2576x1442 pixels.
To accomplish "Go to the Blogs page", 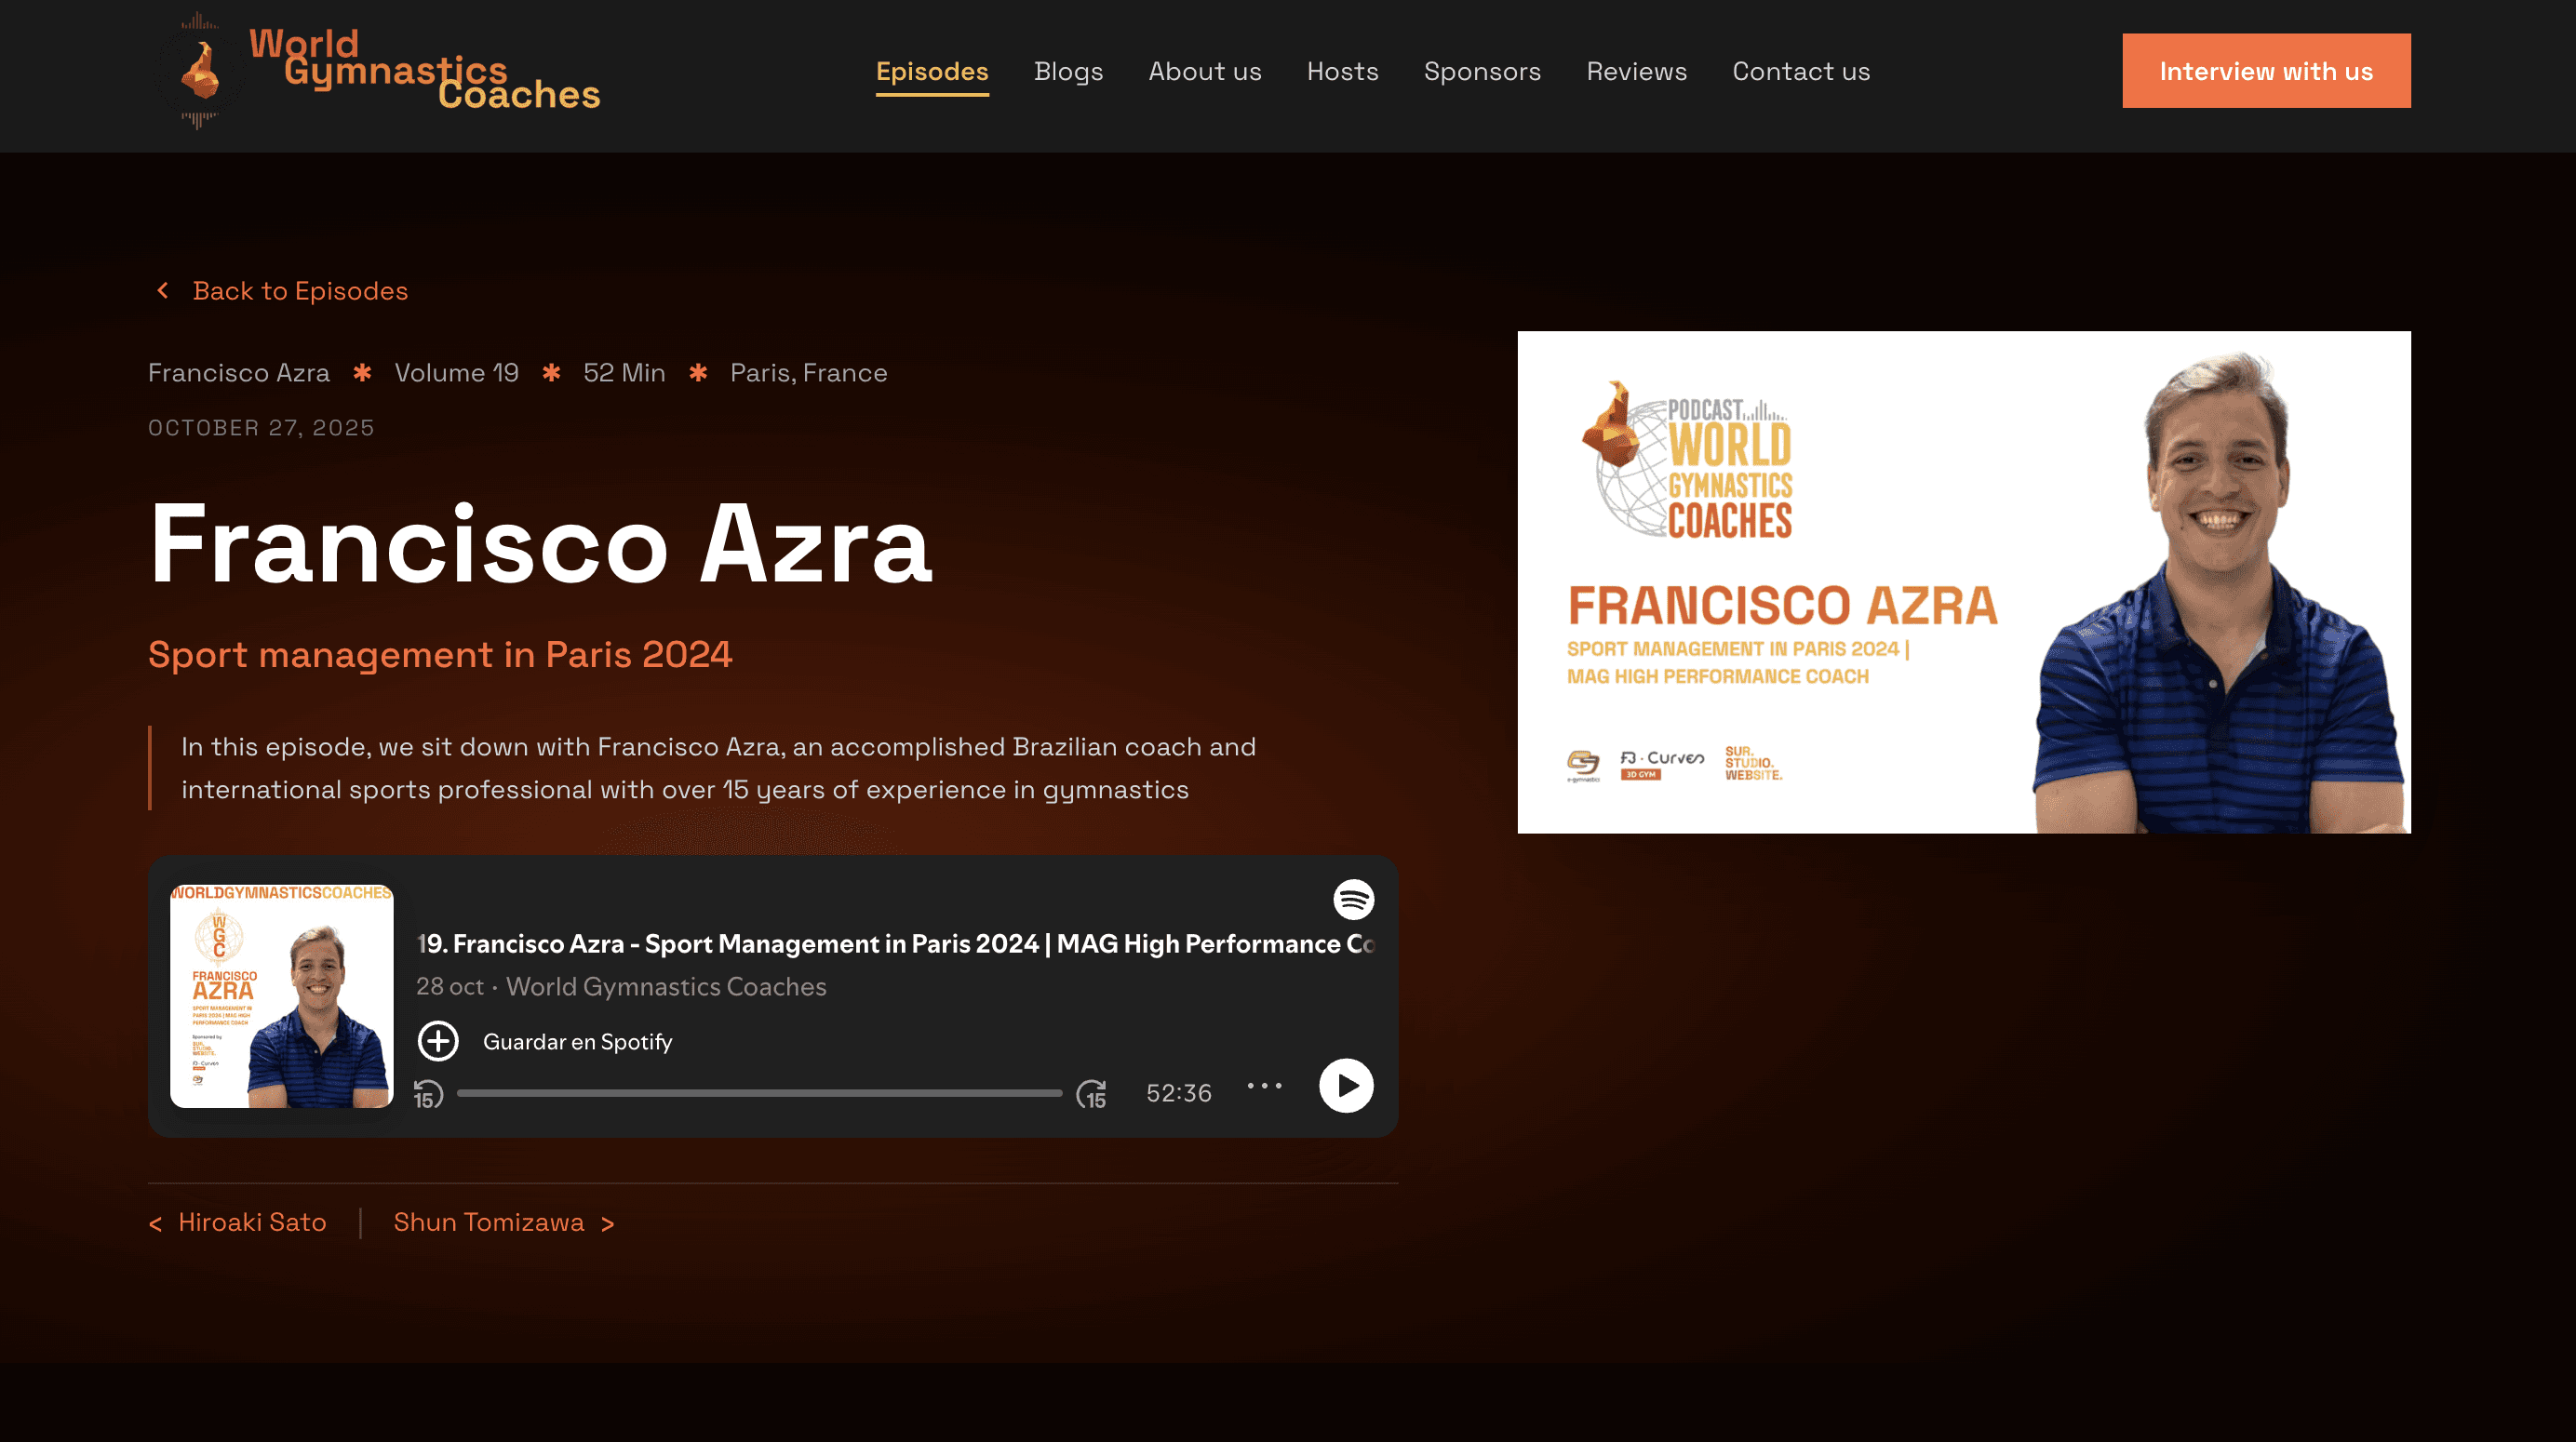I will tap(1068, 72).
